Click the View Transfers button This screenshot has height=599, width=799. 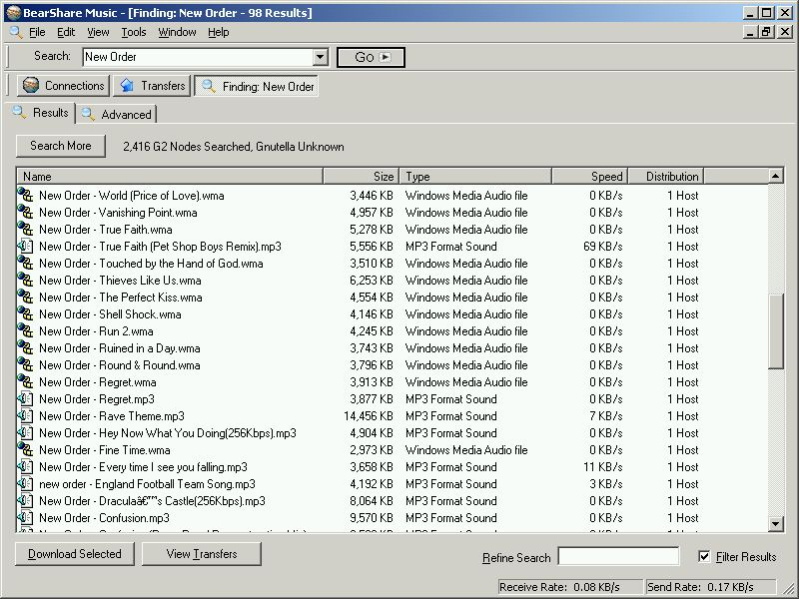coord(202,554)
